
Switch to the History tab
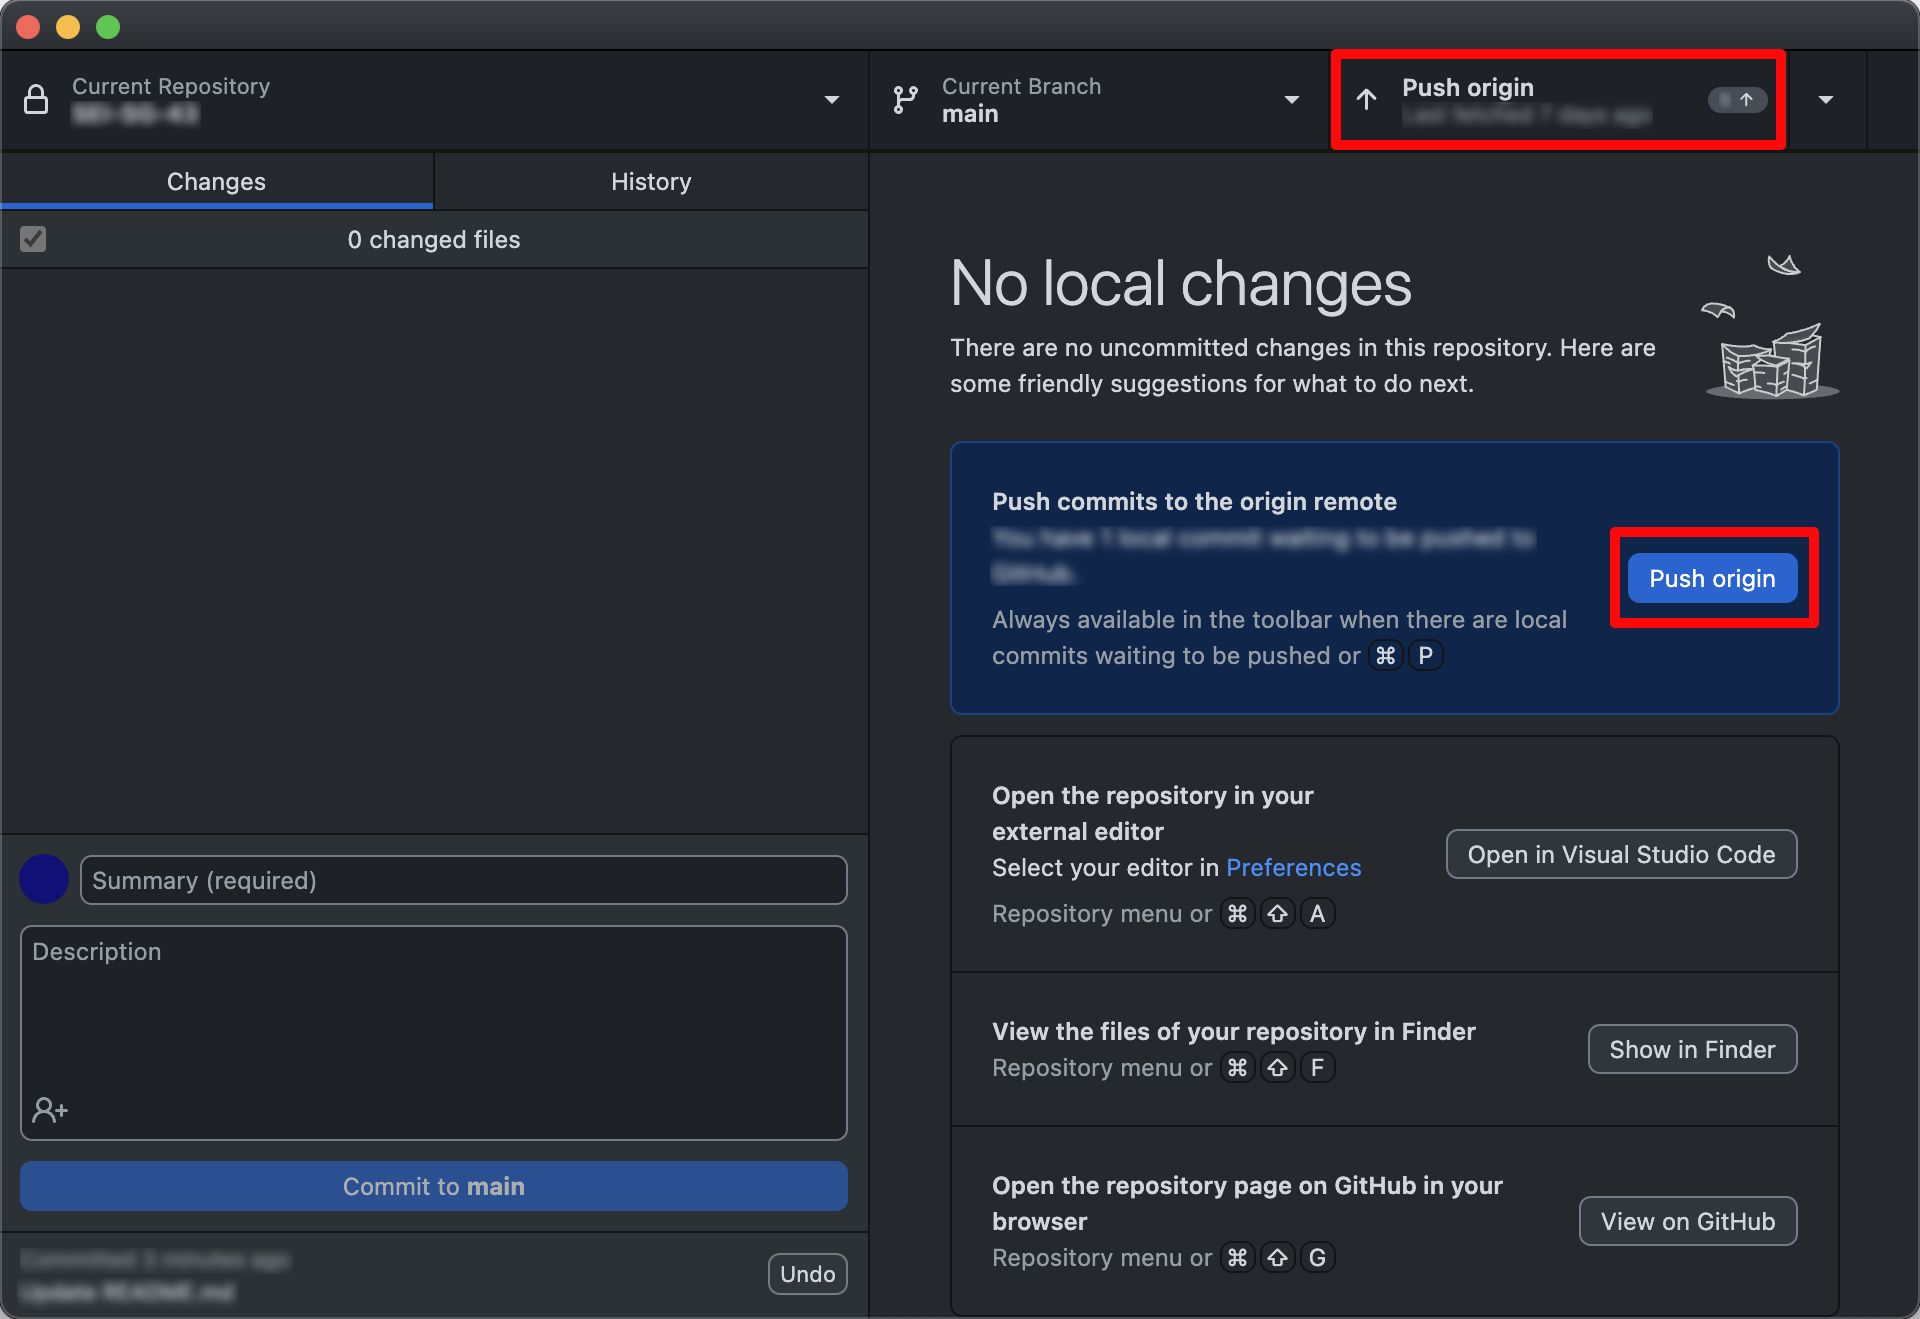coord(651,182)
